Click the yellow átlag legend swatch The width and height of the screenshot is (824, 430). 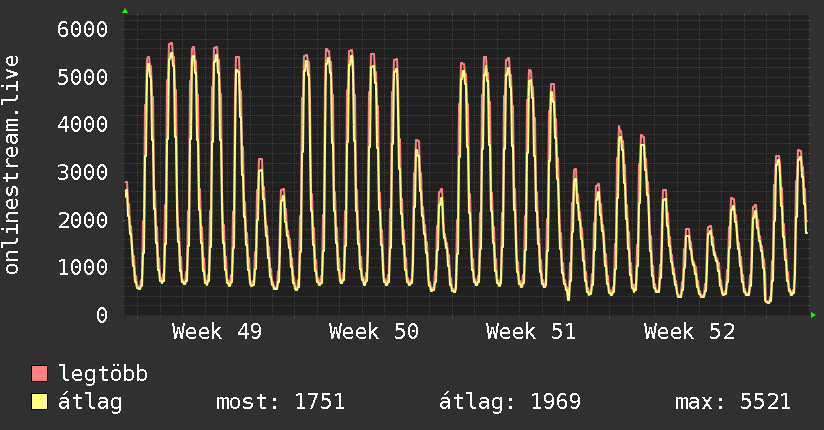coord(39,402)
